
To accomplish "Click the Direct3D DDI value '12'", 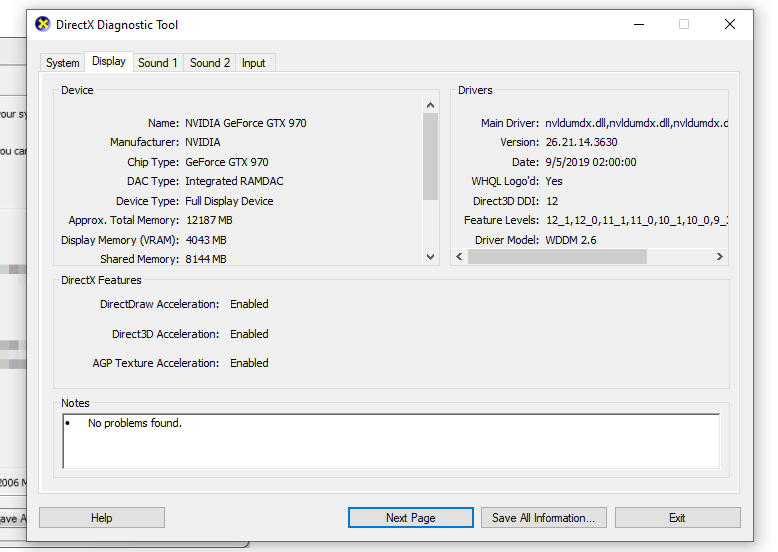I will 552,201.
